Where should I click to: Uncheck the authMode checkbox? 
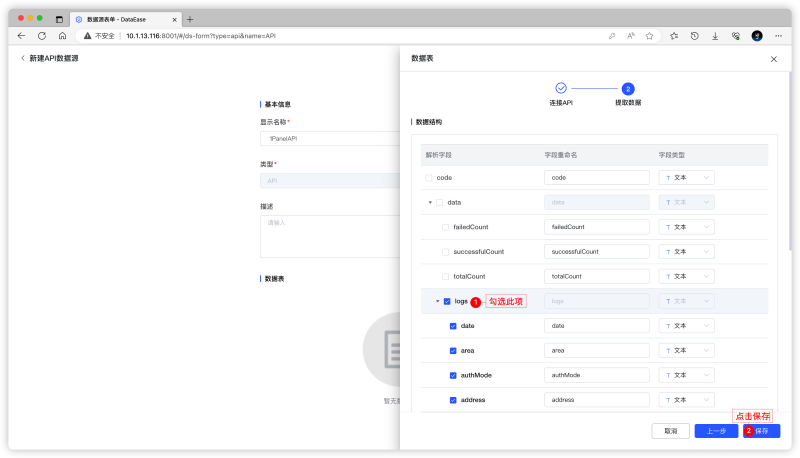(453, 375)
